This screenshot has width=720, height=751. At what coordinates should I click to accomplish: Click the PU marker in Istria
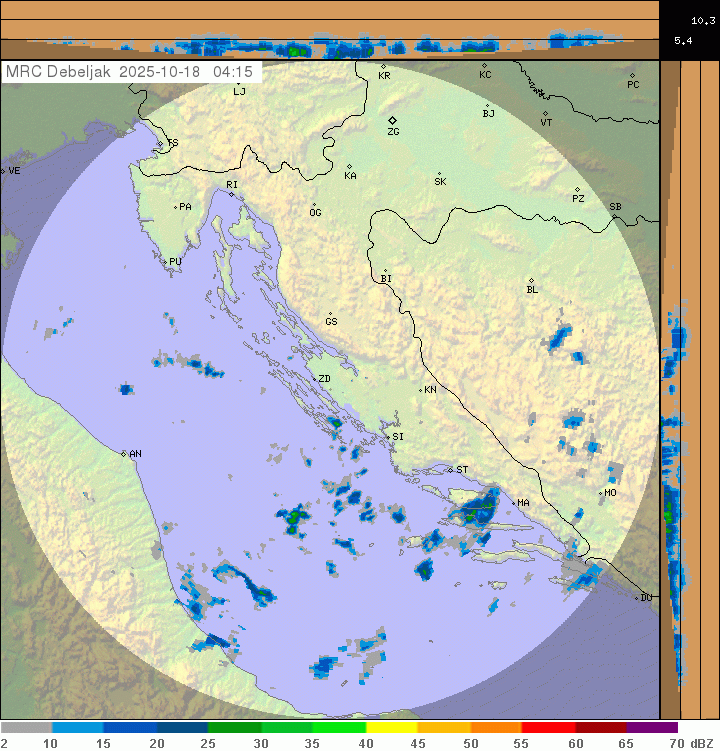[165, 262]
